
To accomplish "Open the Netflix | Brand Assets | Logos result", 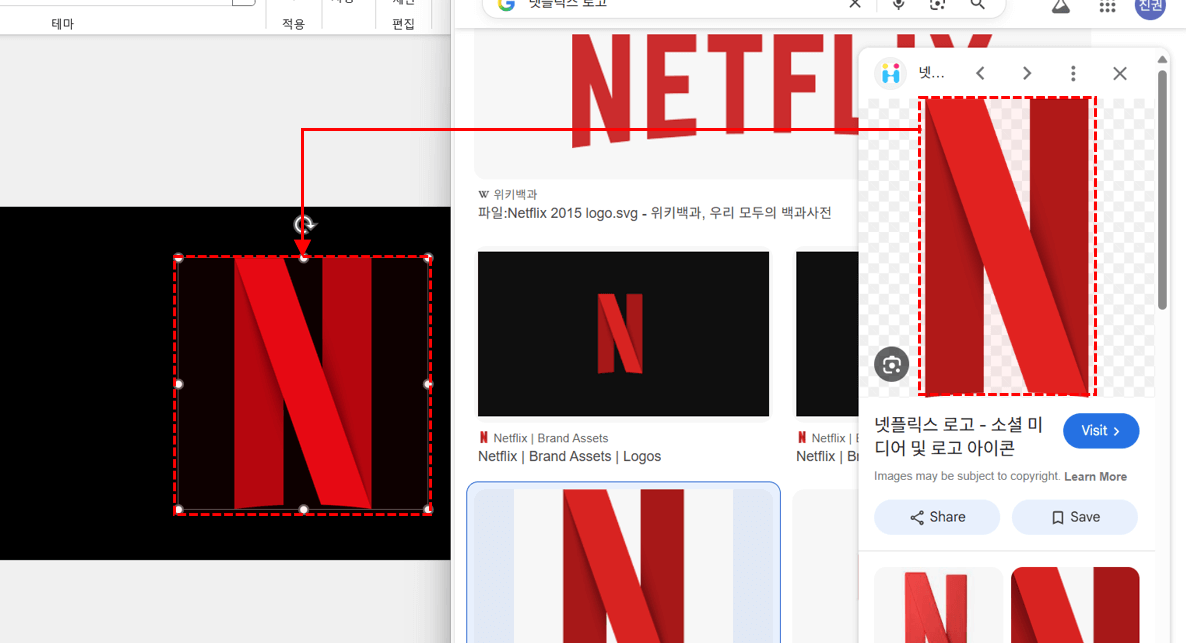I will point(569,456).
